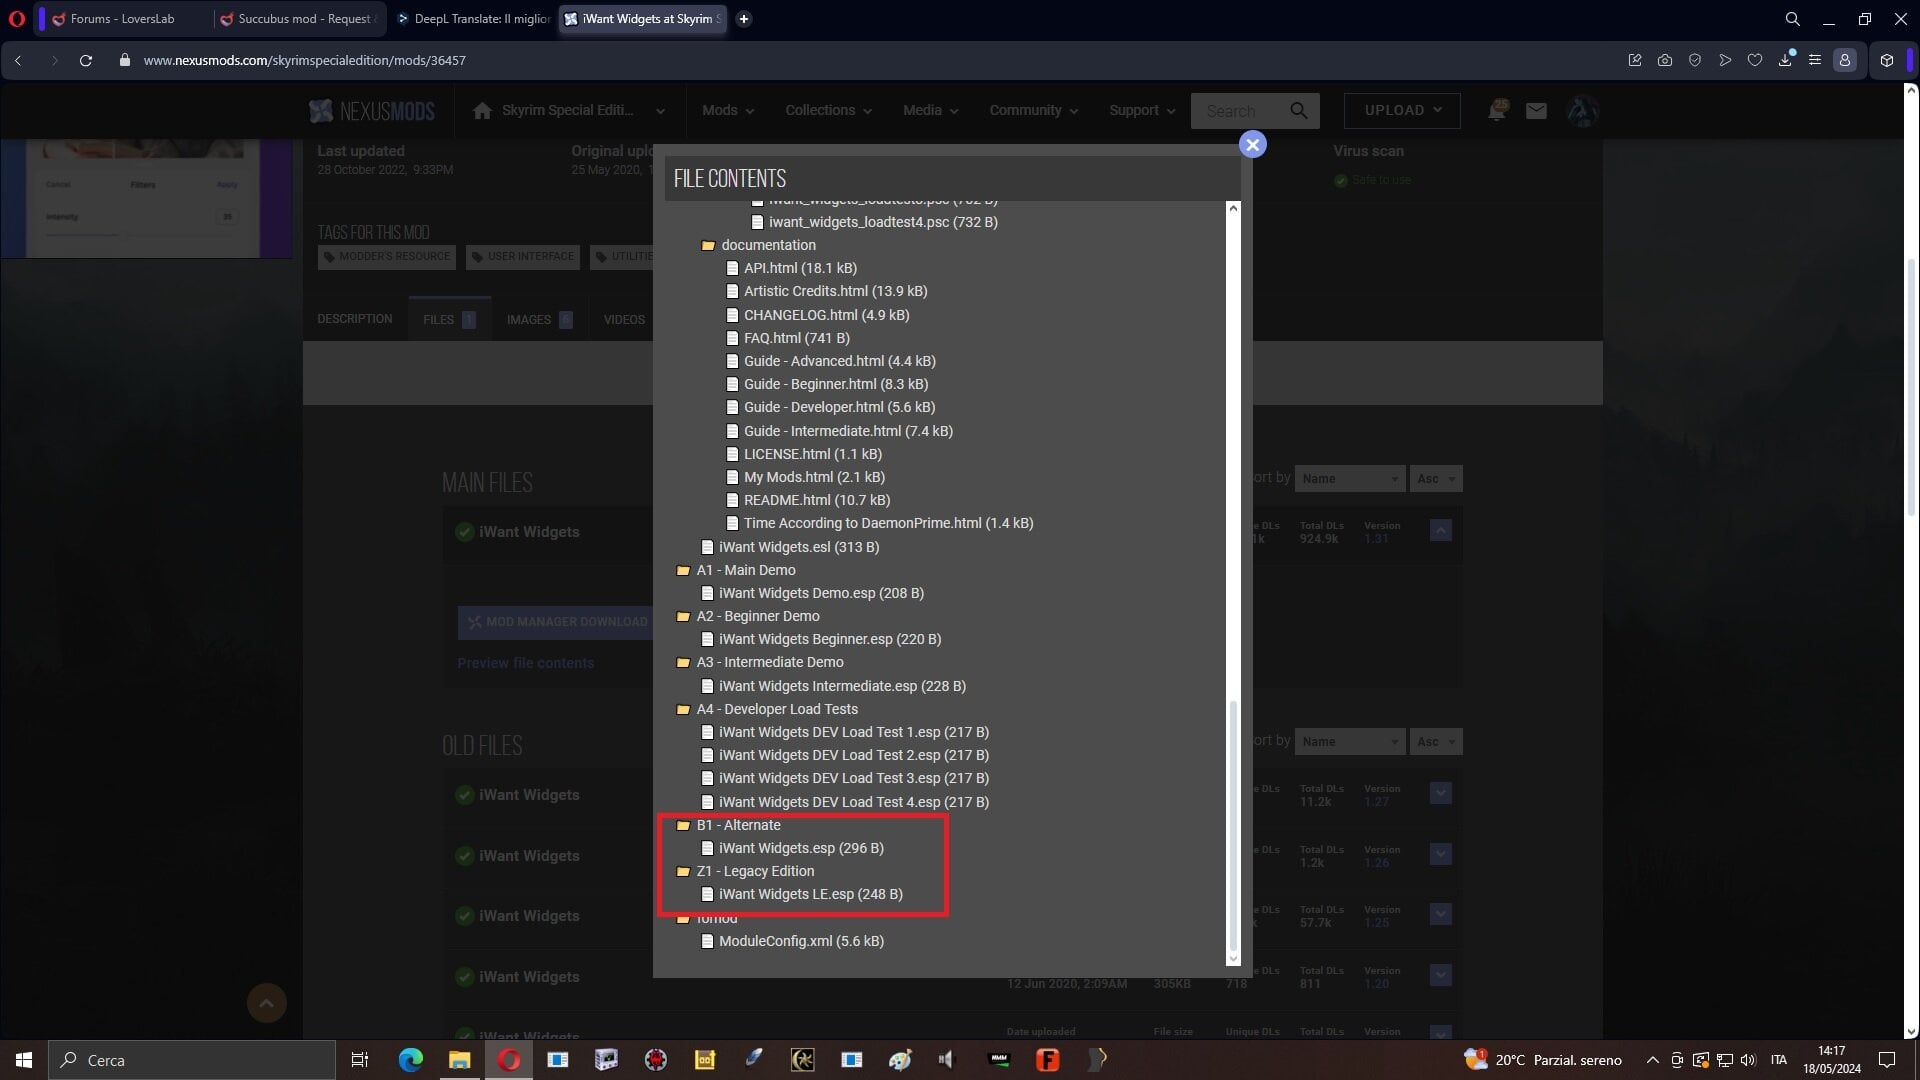Launch Microsoft Edge from the taskbar
The height and width of the screenshot is (1080, 1920).
(411, 1060)
